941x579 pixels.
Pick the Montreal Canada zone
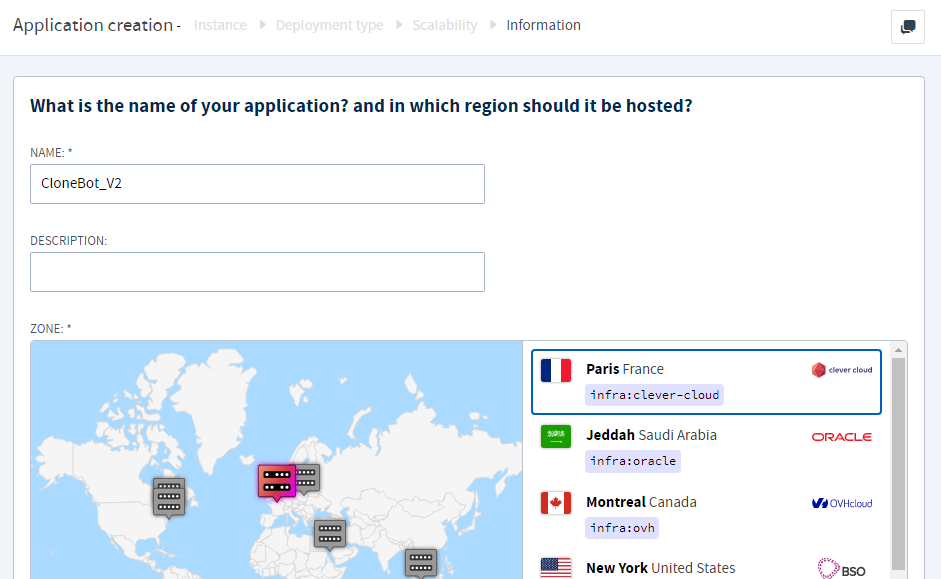tap(706, 515)
